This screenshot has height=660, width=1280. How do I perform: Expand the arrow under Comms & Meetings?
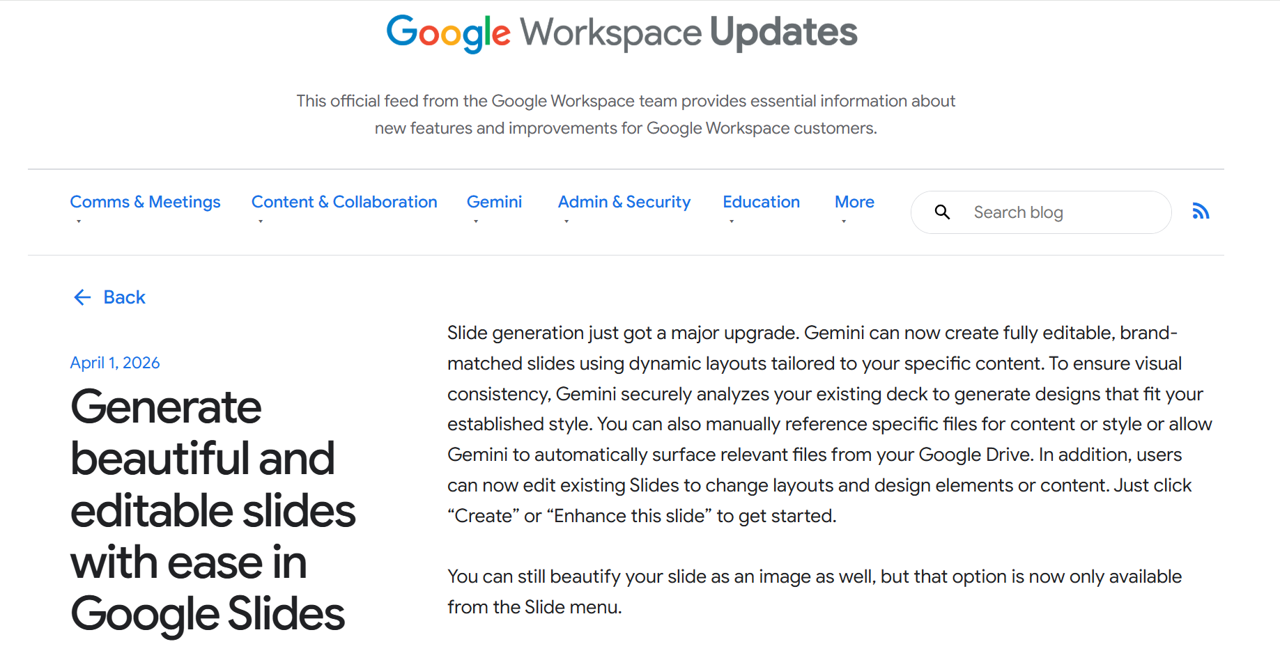point(78,222)
